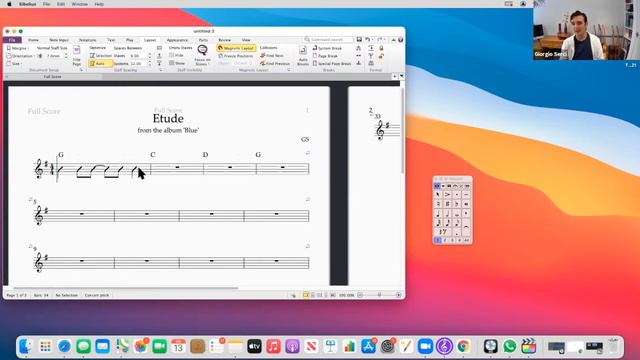
Task: Click the zoom in plus button
Action: [x=398, y=295]
